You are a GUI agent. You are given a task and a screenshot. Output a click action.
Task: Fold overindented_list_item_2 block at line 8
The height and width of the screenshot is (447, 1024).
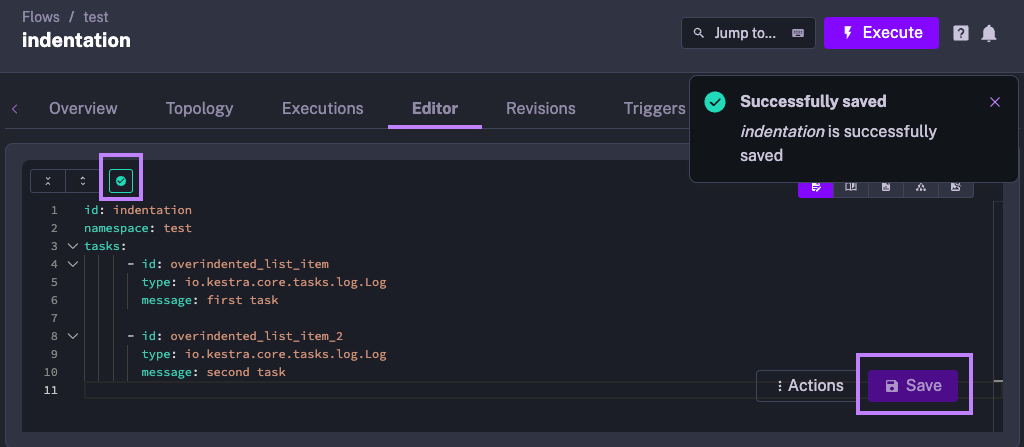(72, 336)
